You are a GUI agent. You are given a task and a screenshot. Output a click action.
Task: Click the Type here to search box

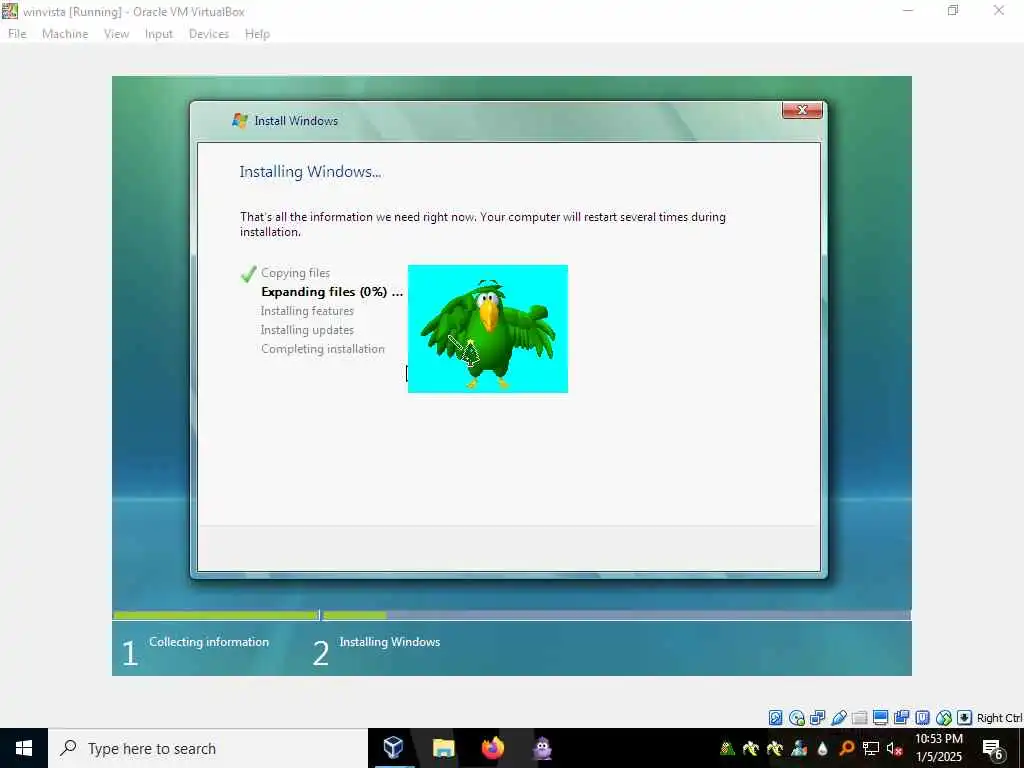208,748
